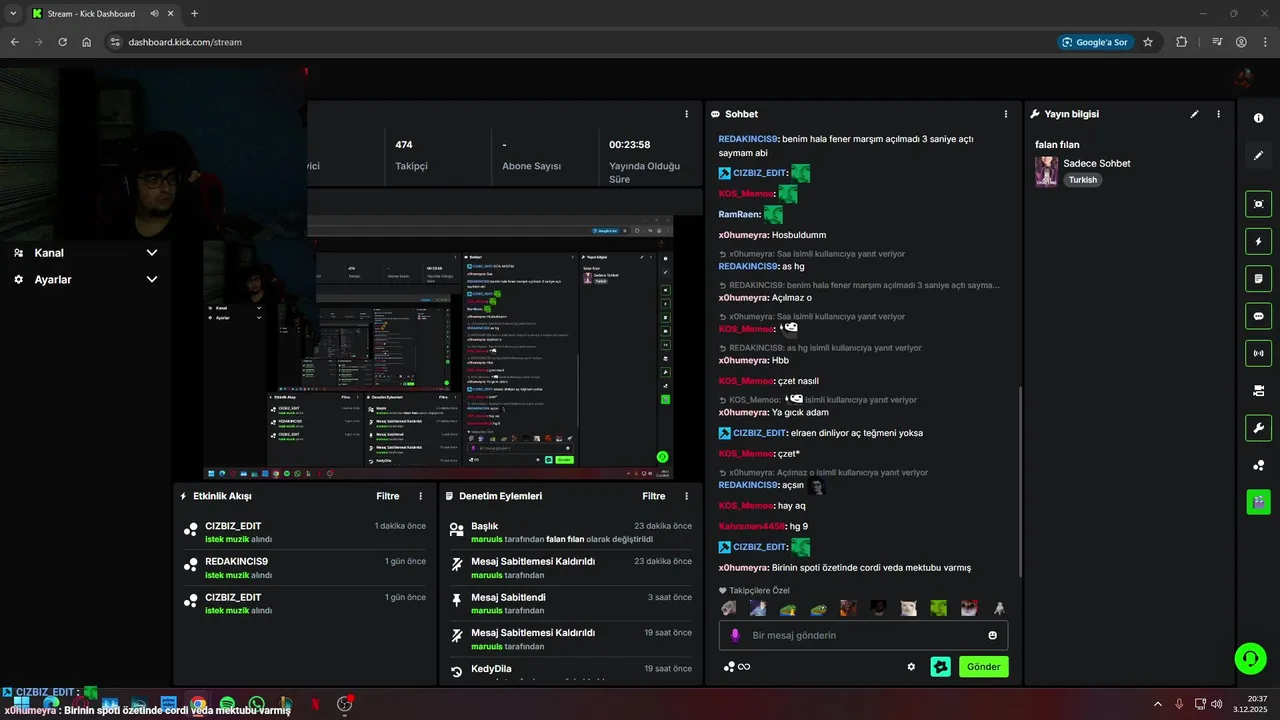Open Yayın bilgisi panel three-dot menu
The image size is (1280, 720).
[x=1218, y=114]
